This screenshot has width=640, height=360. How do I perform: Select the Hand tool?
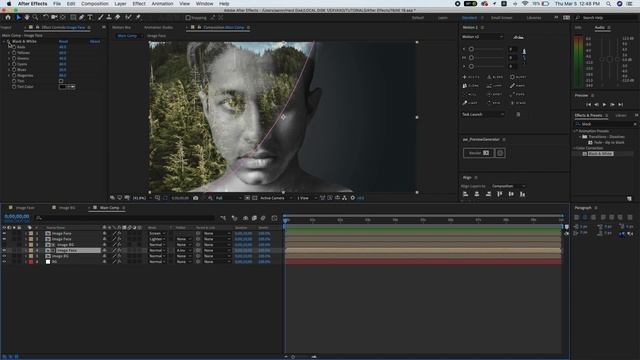point(27,18)
